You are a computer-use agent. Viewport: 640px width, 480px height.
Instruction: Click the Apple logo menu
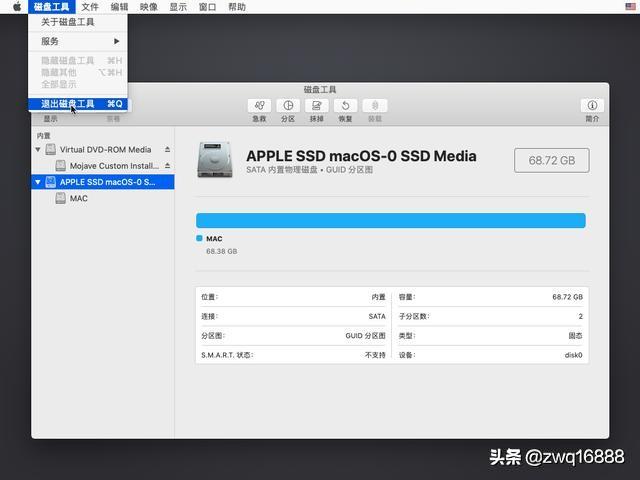point(17,7)
